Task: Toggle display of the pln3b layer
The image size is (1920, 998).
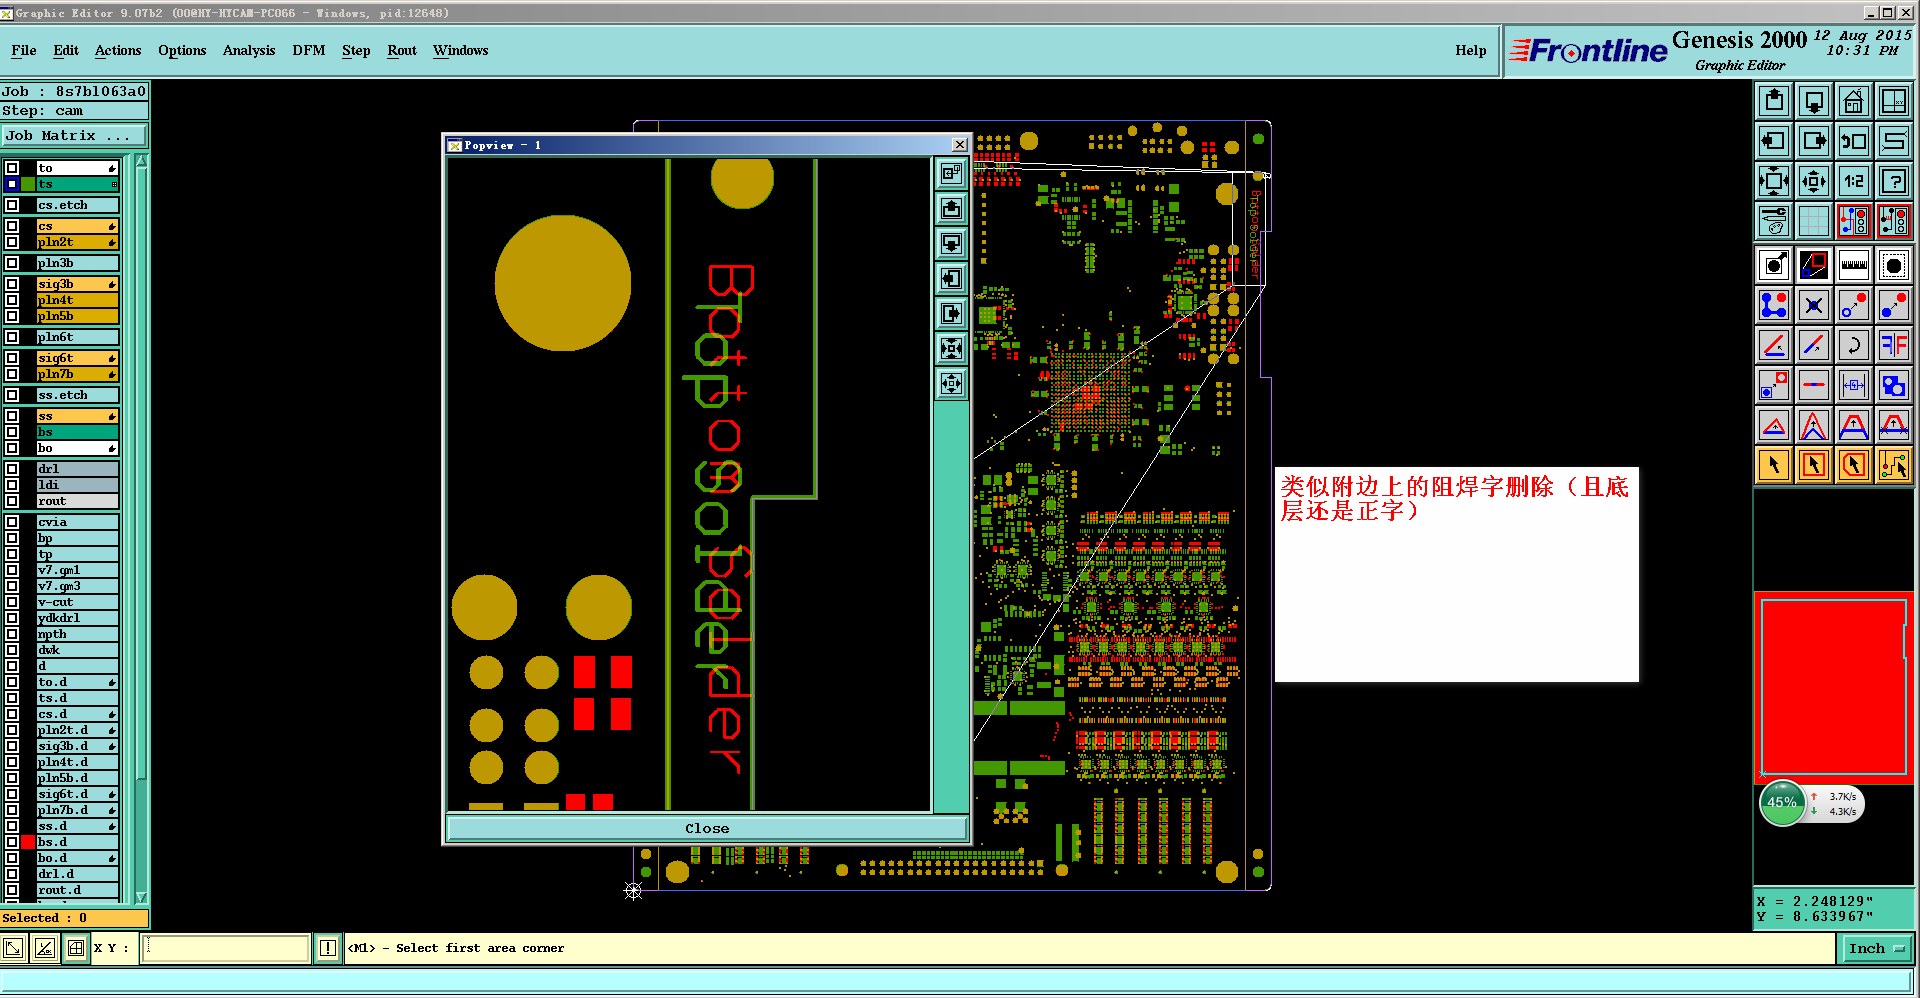Action: [12, 263]
